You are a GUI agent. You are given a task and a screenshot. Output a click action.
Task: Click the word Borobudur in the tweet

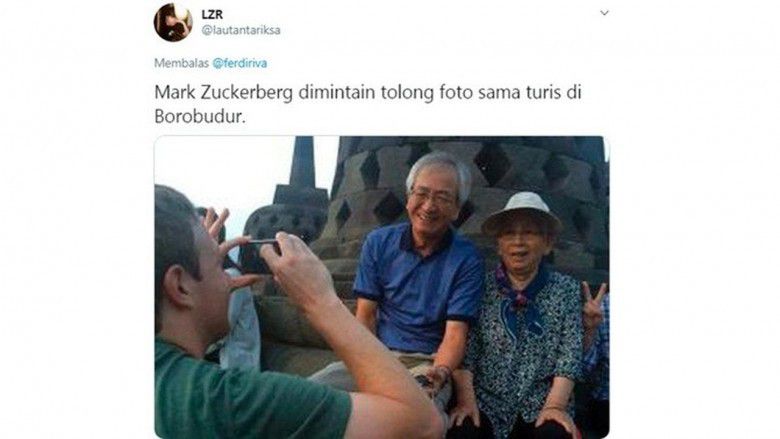(200, 116)
